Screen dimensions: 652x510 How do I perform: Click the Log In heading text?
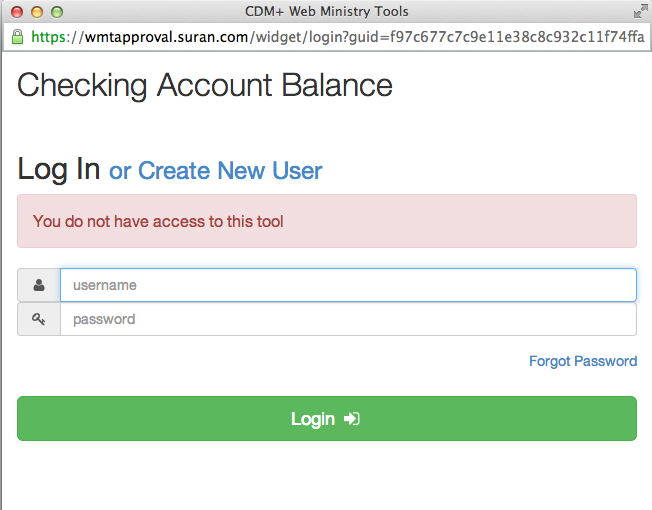click(59, 170)
